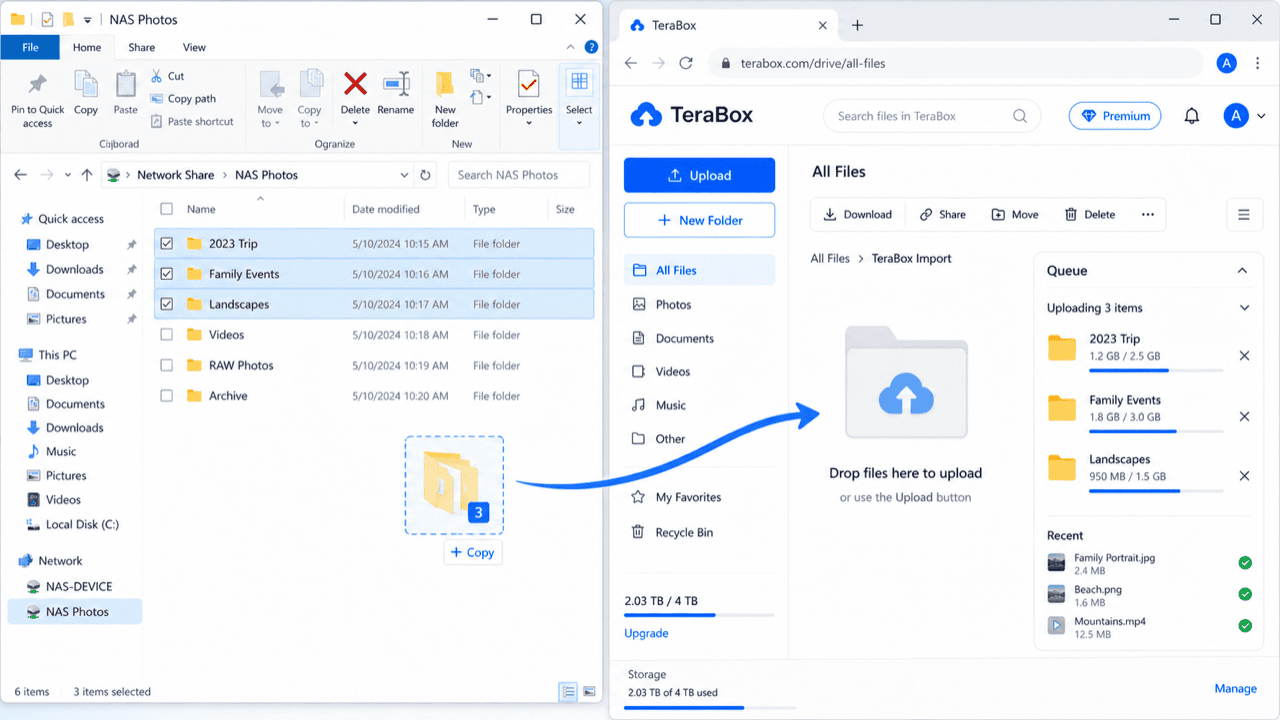Click the blue Upload button
1280x720 pixels.
pyautogui.click(x=699, y=175)
